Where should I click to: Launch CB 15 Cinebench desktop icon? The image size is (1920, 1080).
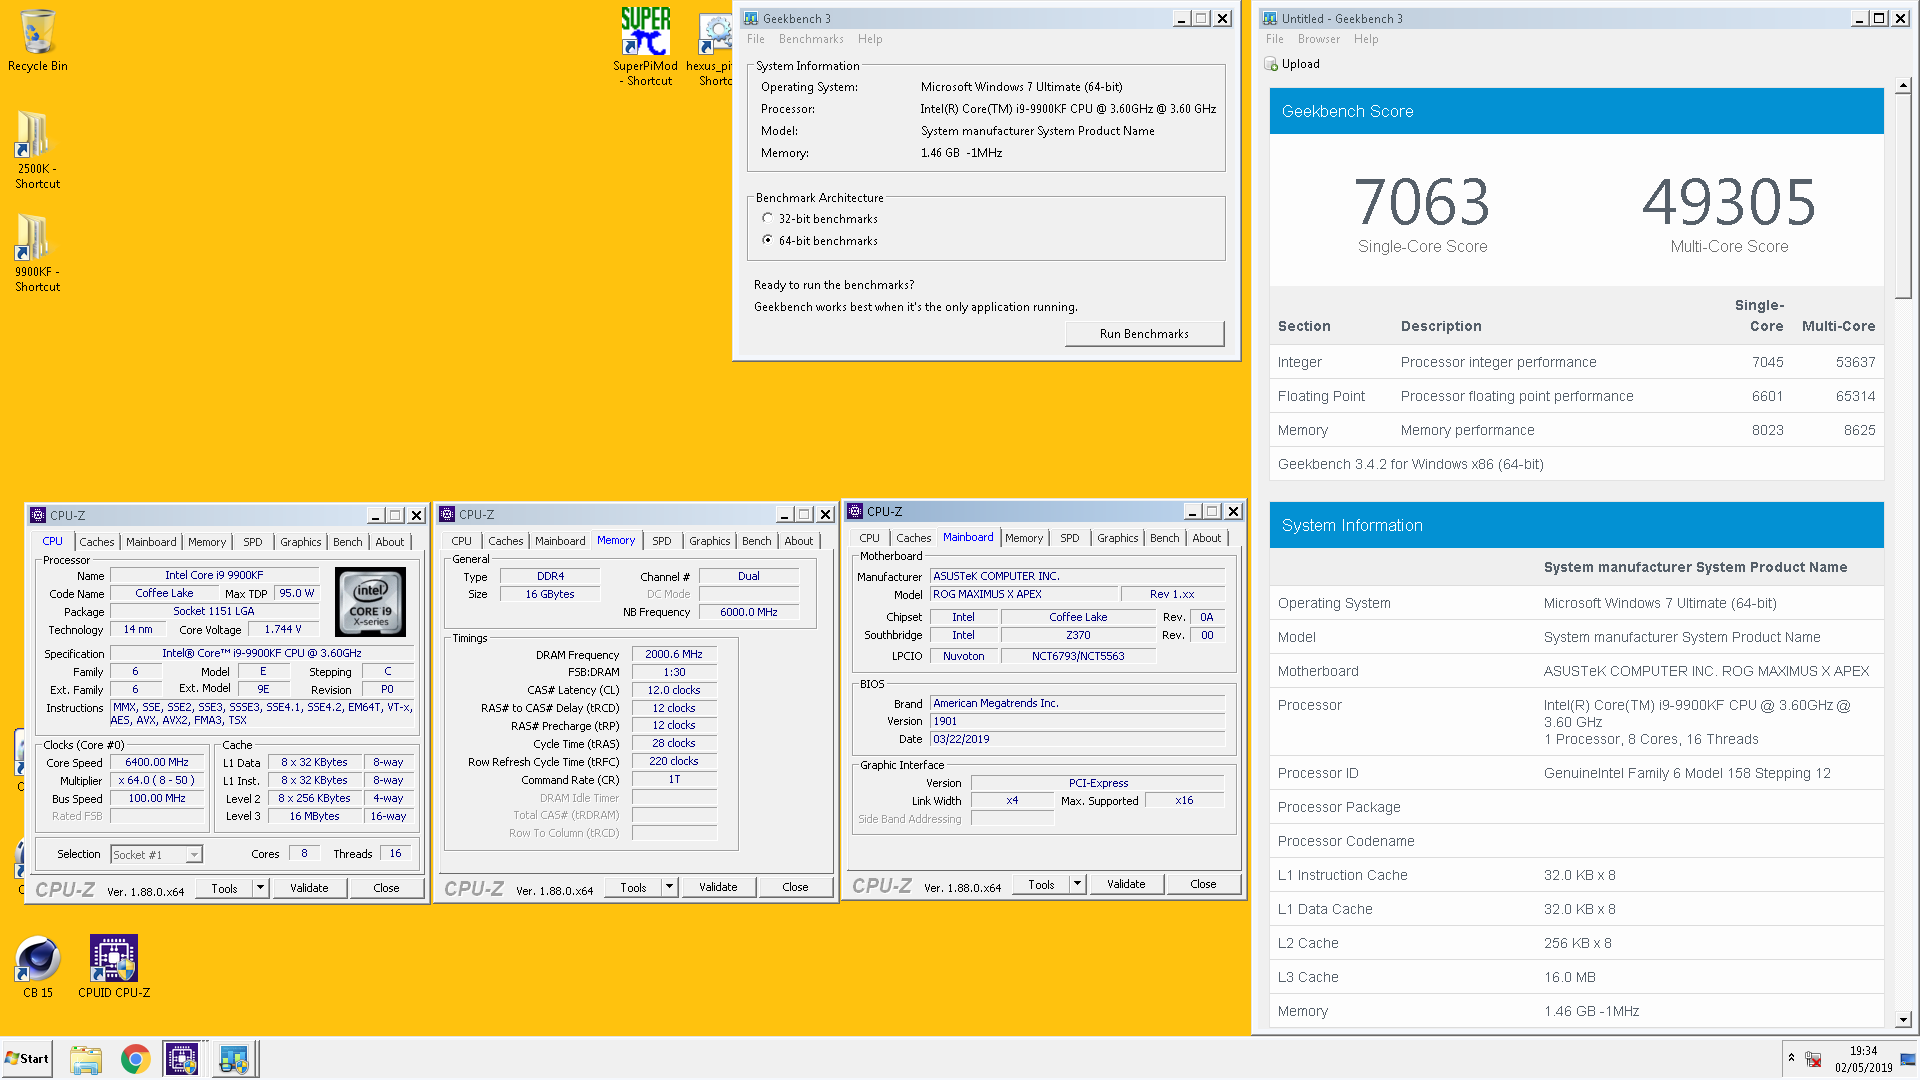click(x=38, y=958)
